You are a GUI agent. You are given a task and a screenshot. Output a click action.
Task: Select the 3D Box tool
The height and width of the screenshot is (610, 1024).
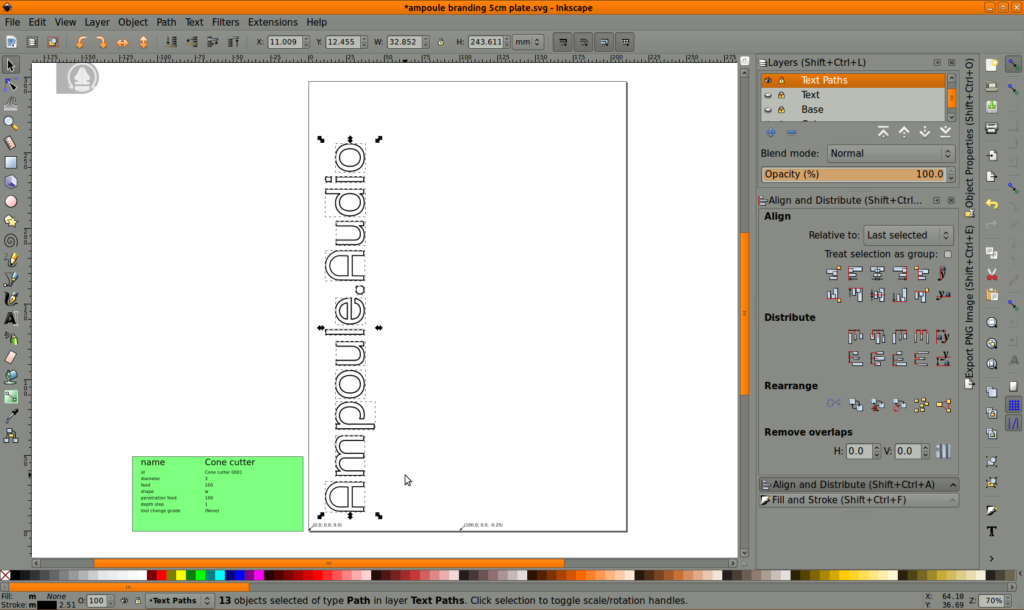pos(10,182)
